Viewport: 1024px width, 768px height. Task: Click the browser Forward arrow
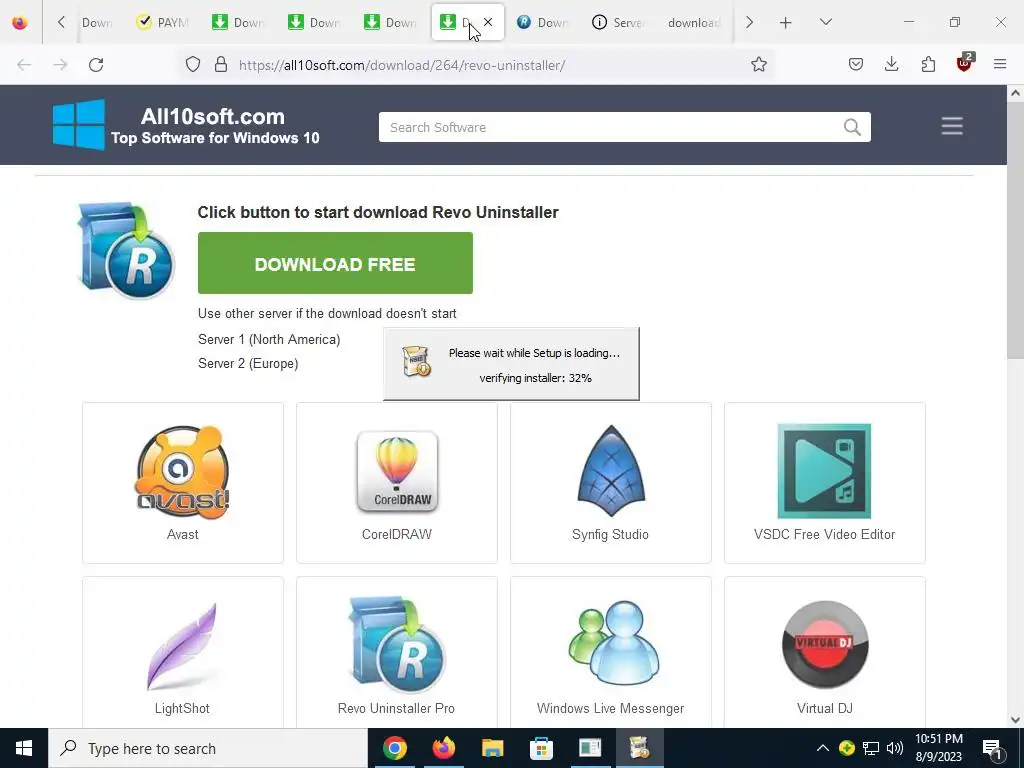tap(60, 65)
